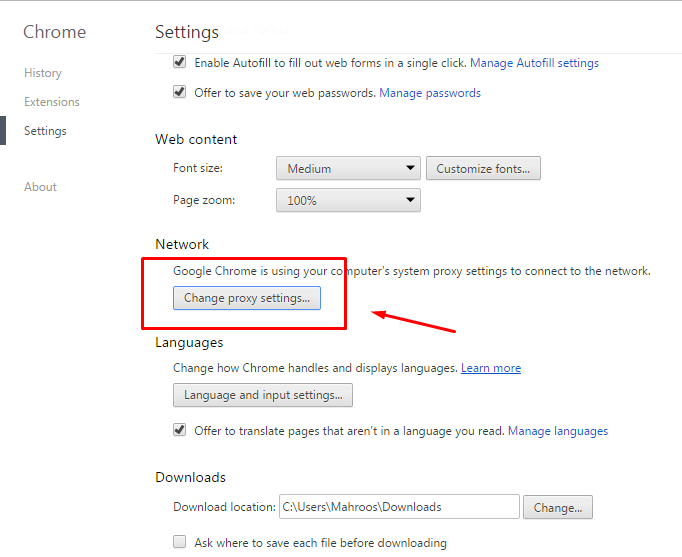Toggle the Offer to save passwords checkbox
Image resolution: width=682 pixels, height=557 pixels.
179,92
